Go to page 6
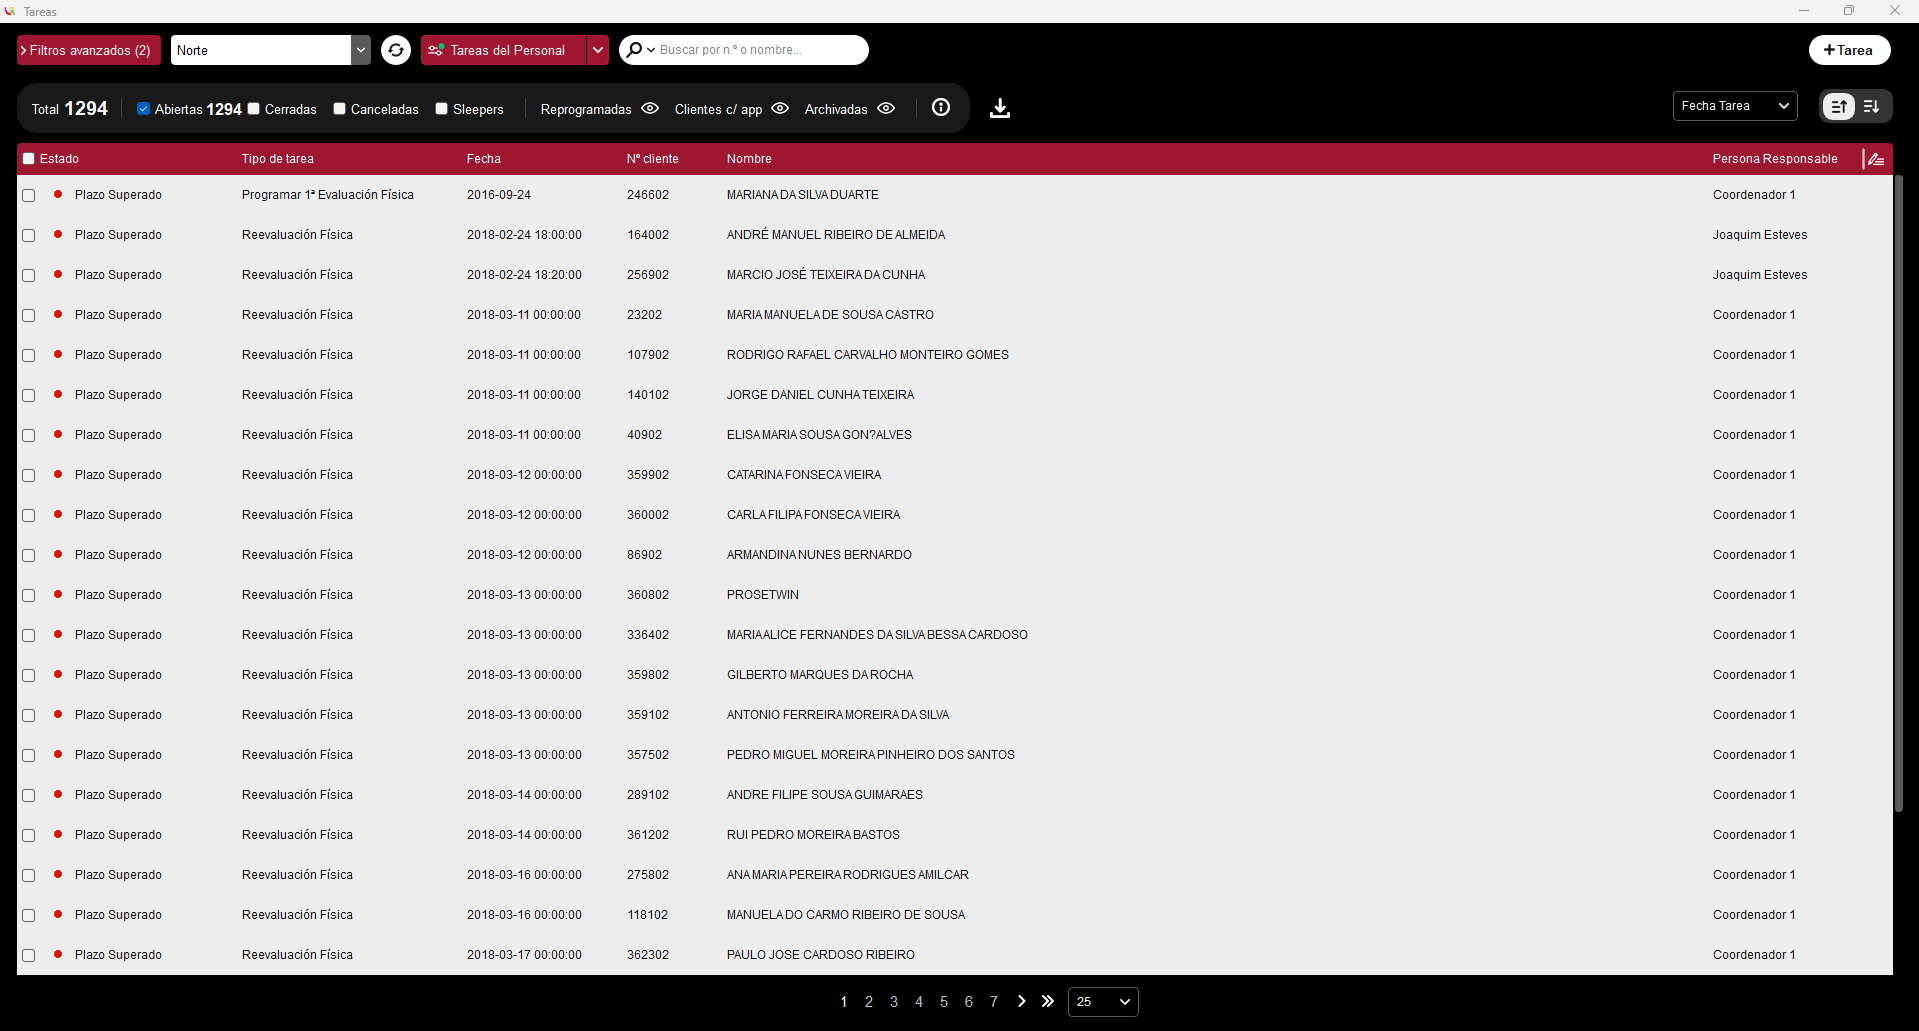The image size is (1919, 1031). tap(969, 1002)
